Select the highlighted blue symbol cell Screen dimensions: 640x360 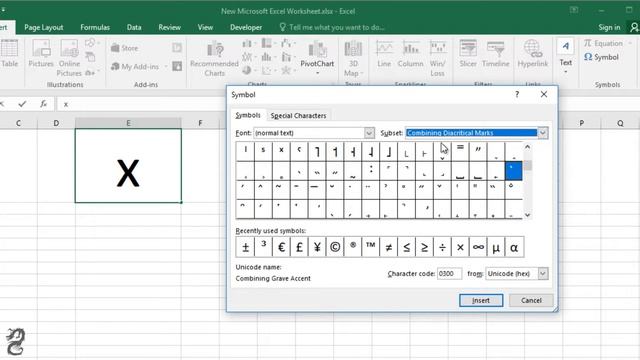click(513, 171)
